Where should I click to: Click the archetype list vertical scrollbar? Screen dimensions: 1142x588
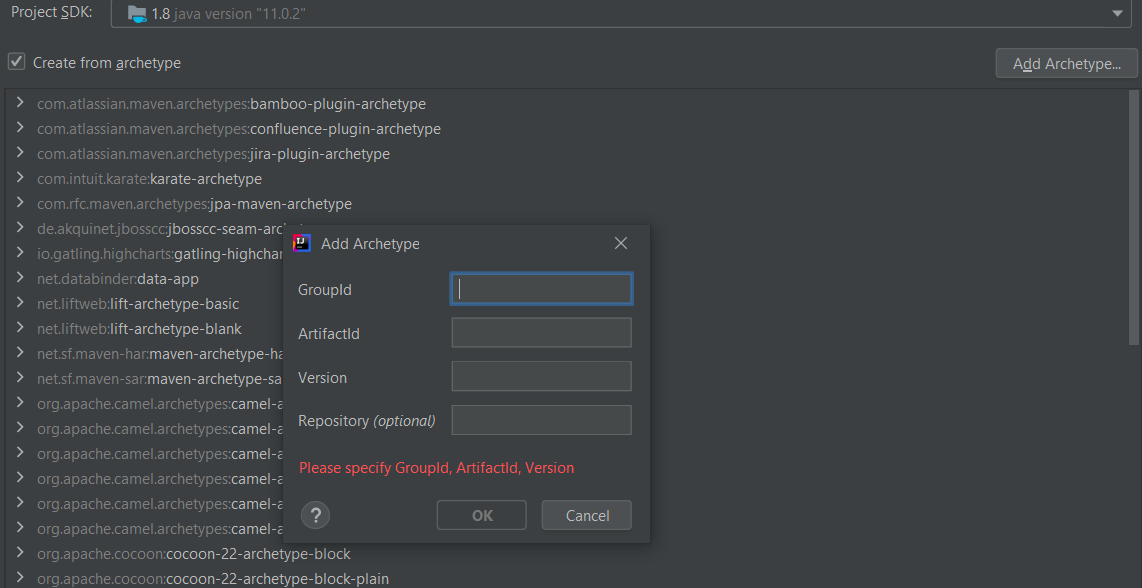pyautogui.click(x=1133, y=217)
